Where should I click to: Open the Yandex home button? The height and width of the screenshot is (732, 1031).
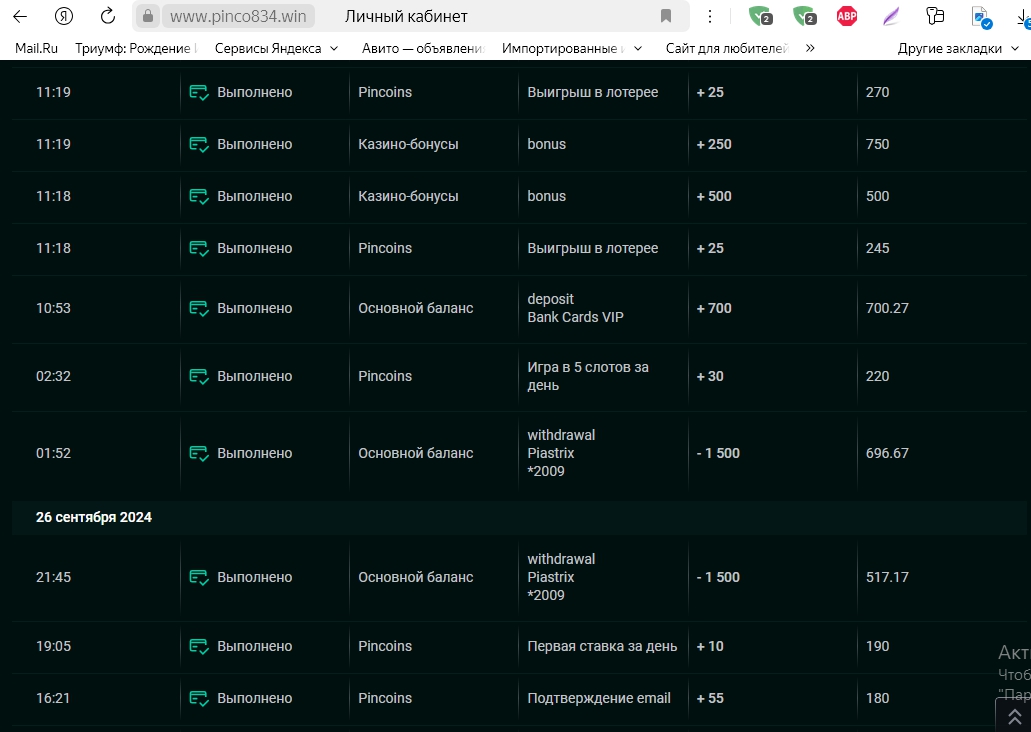[x=64, y=16]
